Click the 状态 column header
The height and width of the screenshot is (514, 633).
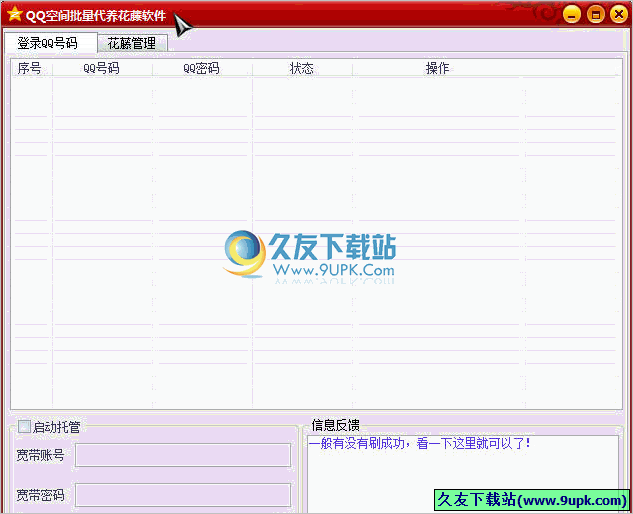[302, 68]
